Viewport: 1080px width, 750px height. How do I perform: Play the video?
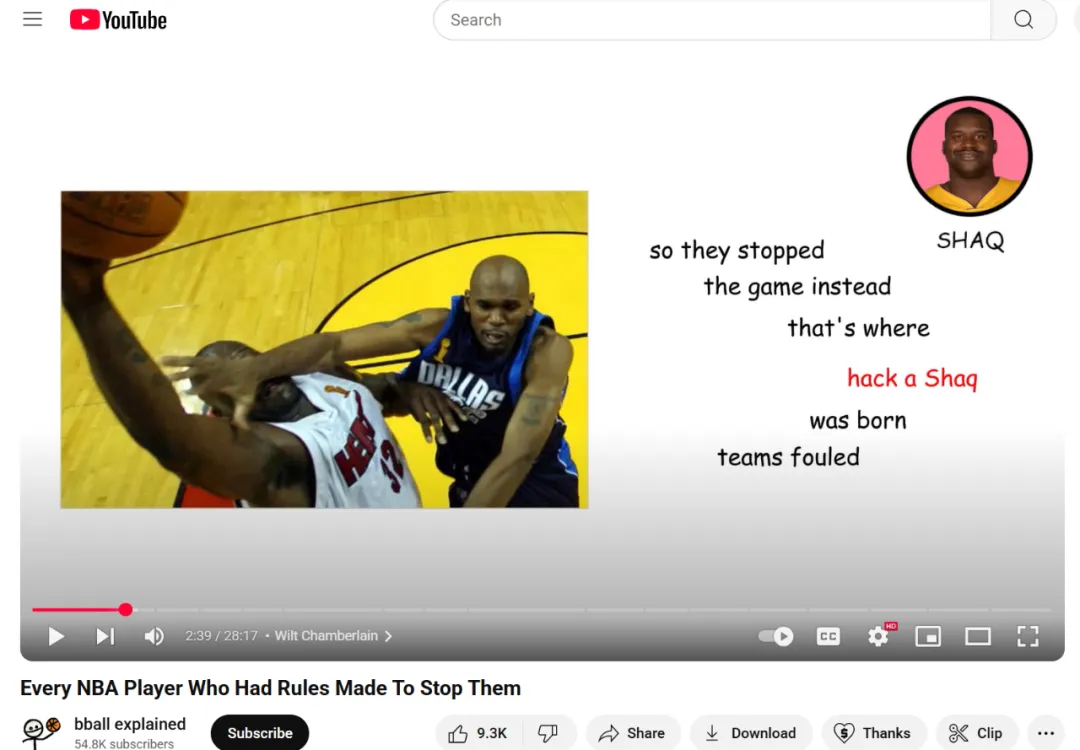[x=56, y=636]
